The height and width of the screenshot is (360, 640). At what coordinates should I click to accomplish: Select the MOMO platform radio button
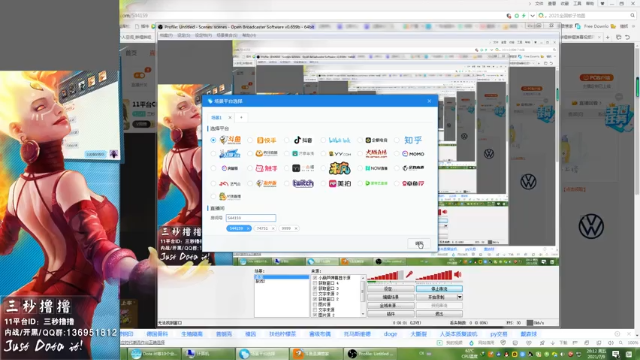397,154
